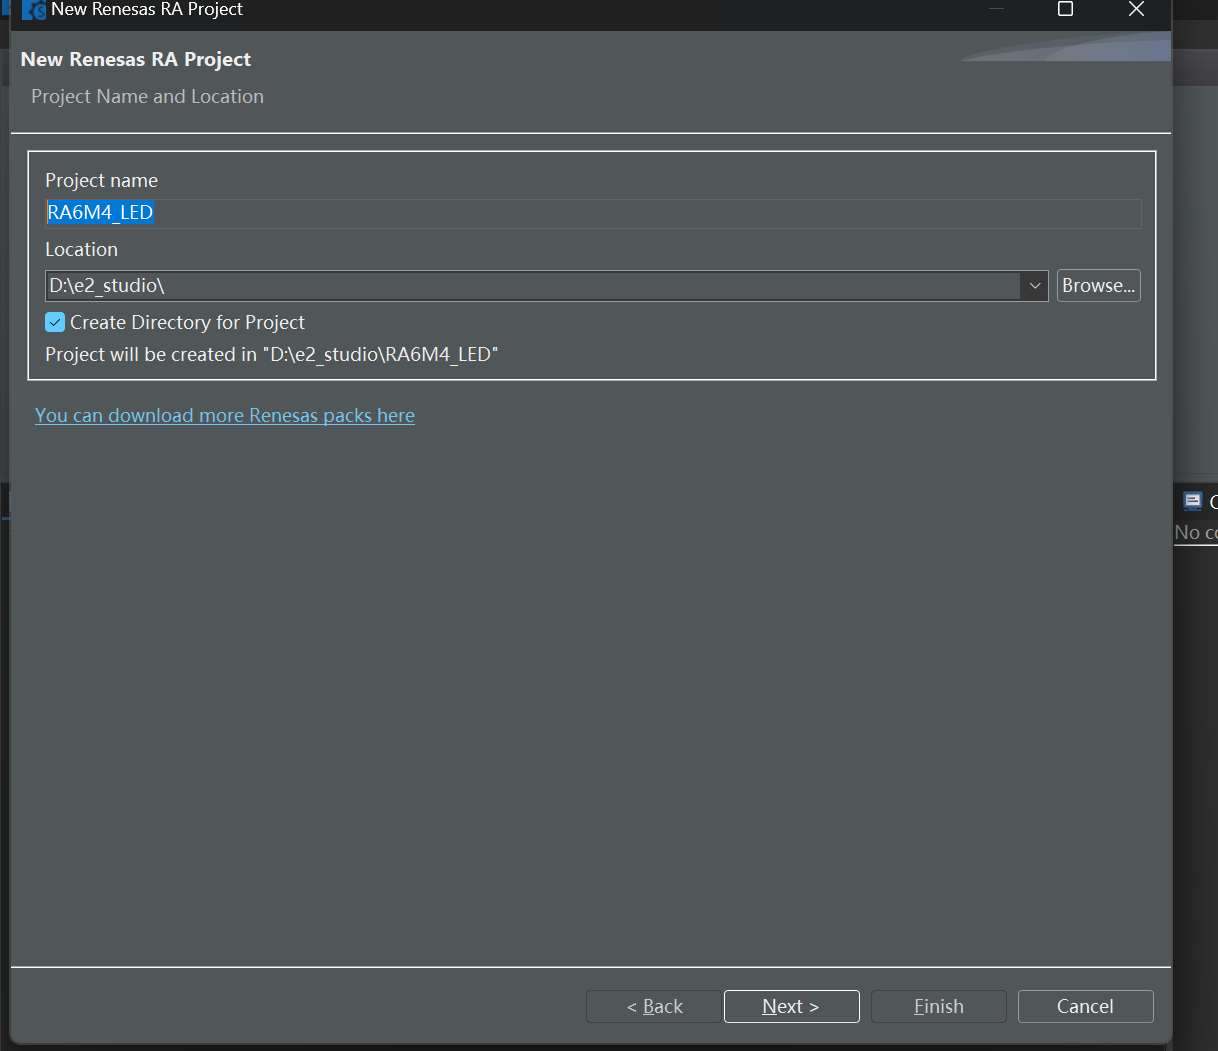1218x1051 pixels.
Task: Toggle Create Directory for Project checkbox
Action: tap(55, 322)
